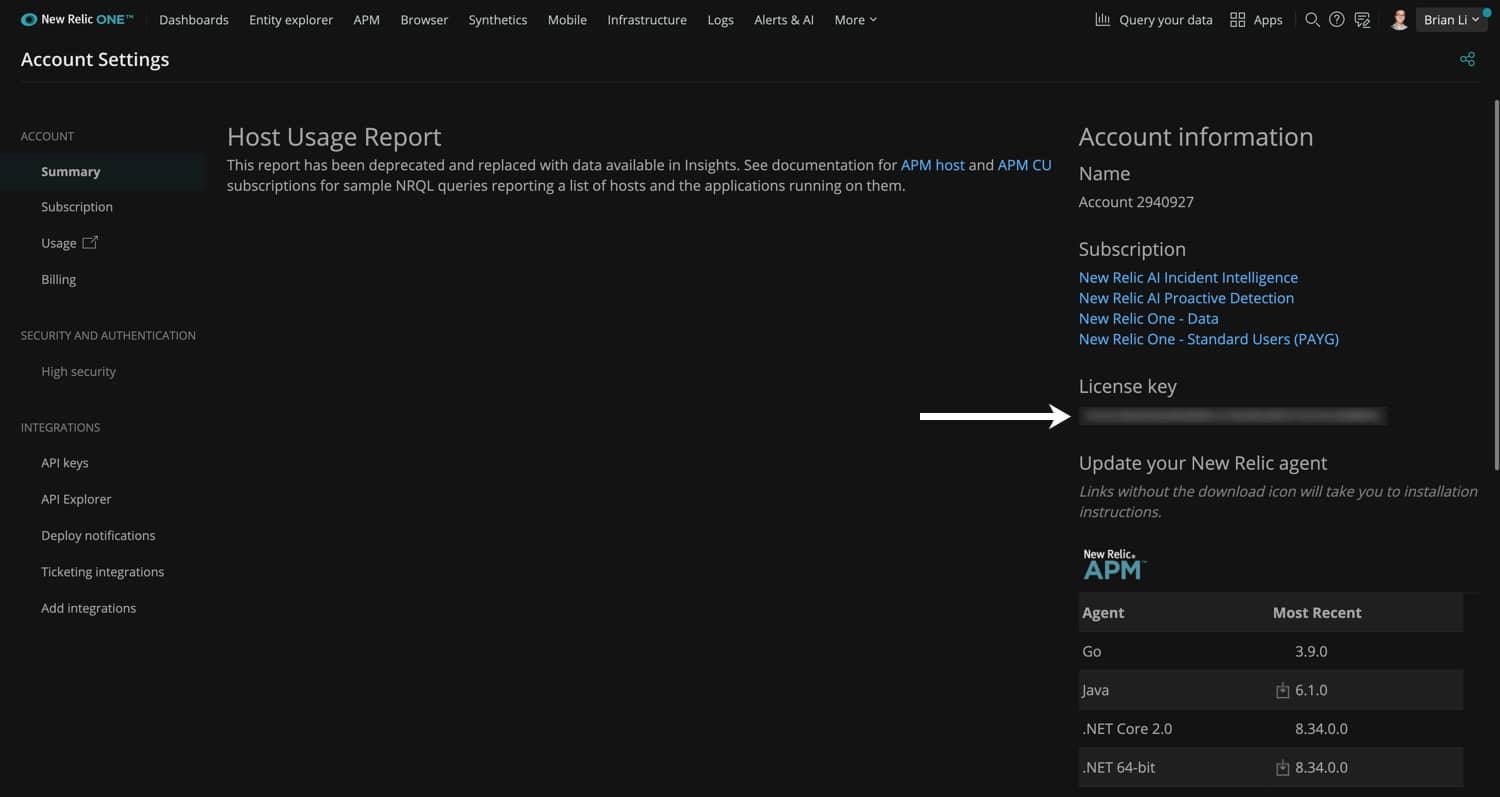The width and height of the screenshot is (1500, 797).
Task: Click the Account Settings page title
Action: pyautogui.click(x=95, y=59)
